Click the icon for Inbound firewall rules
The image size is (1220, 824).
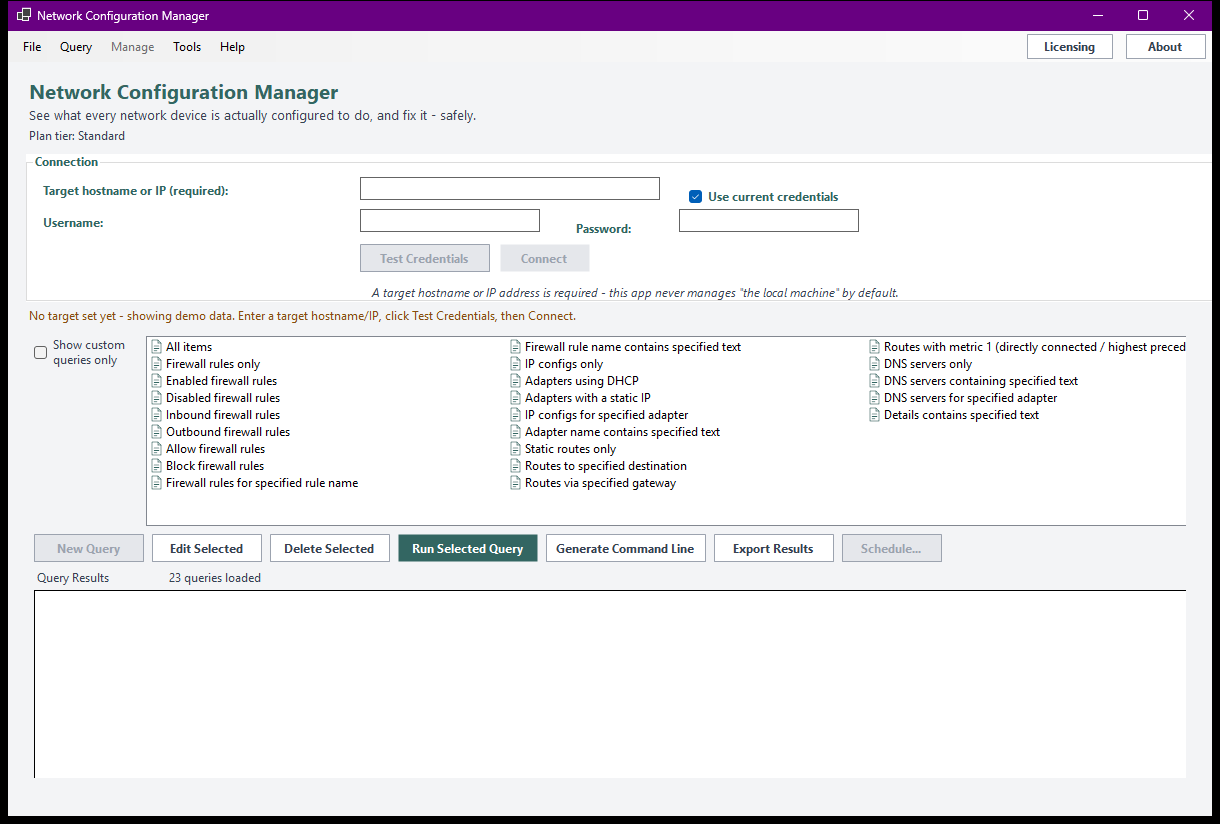(156, 415)
